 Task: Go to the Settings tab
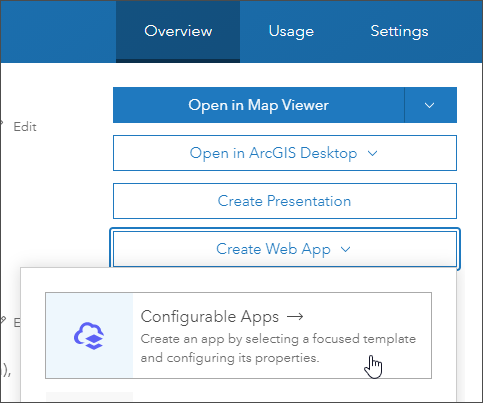pos(399,31)
